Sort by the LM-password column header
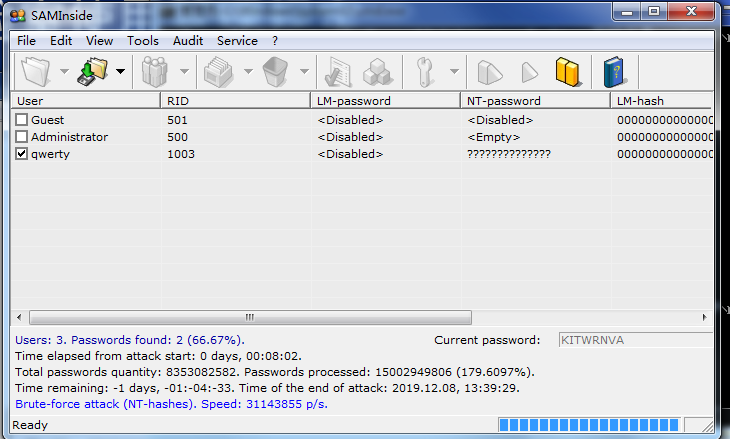This screenshot has width=730, height=439. (385, 101)
